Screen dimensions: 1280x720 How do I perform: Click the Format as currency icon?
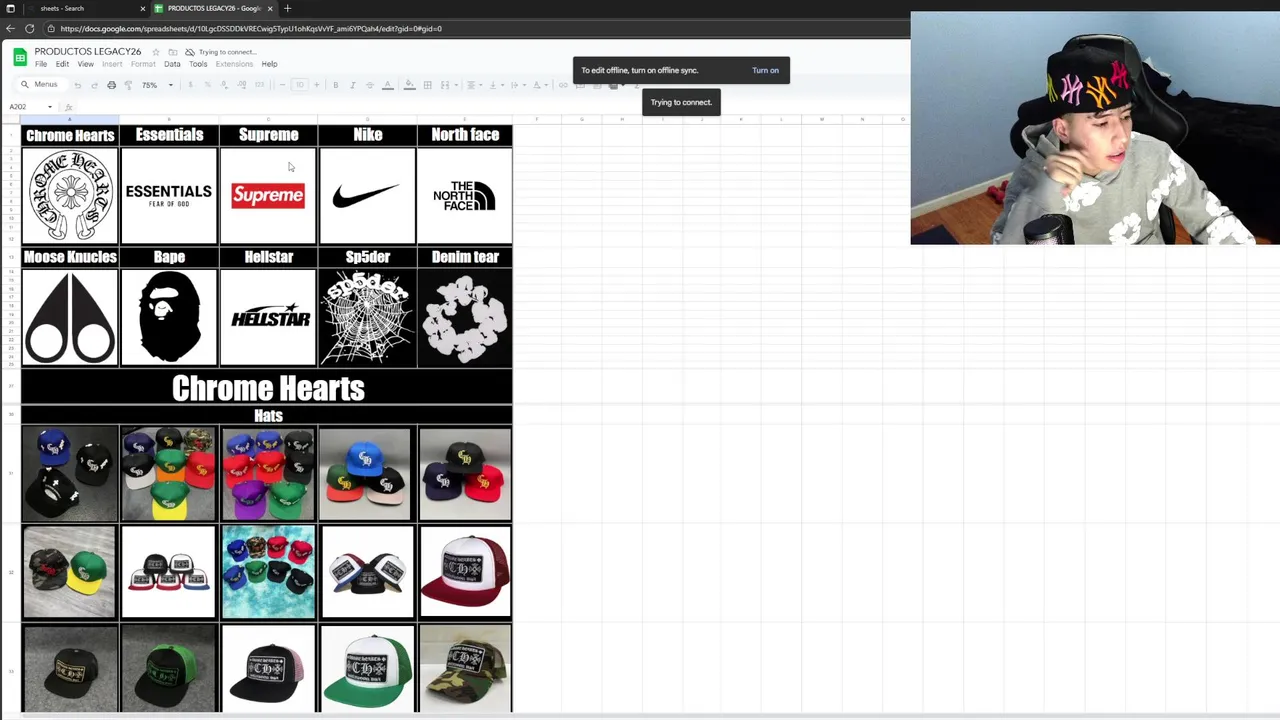coord(190,85)
